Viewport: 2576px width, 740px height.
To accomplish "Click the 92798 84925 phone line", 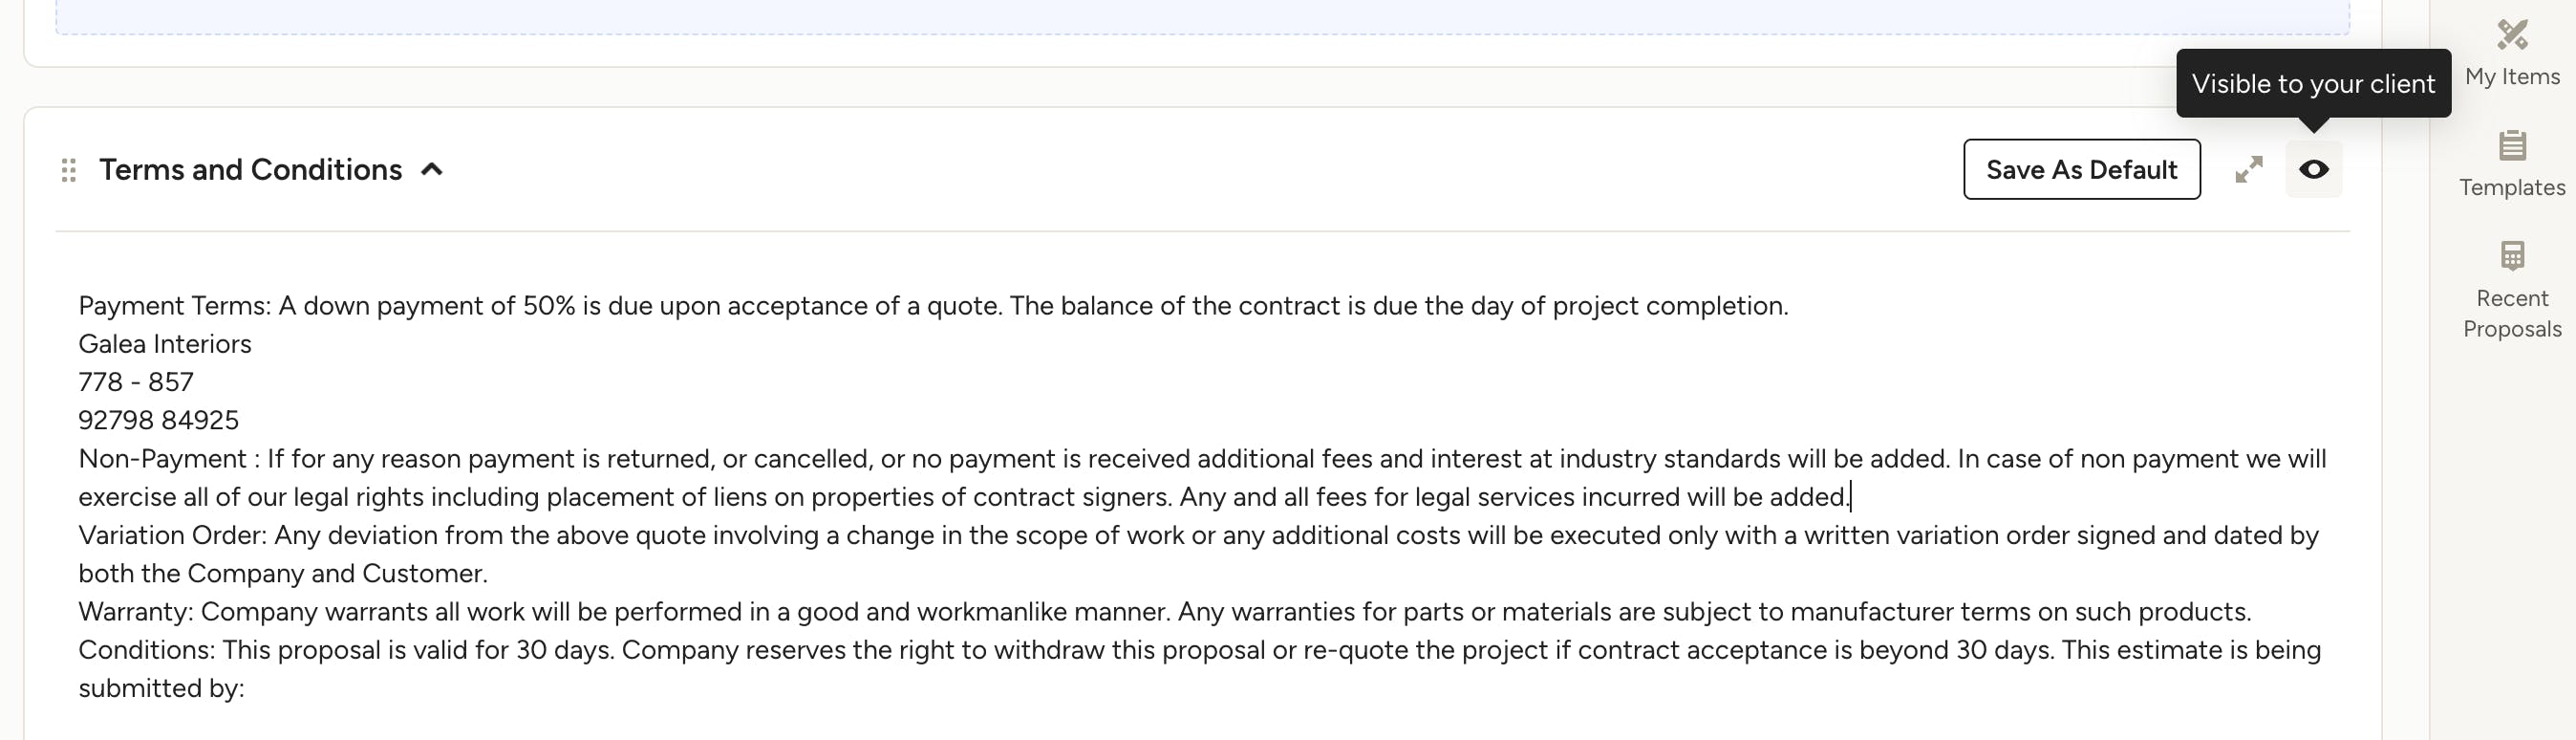I will coord(159,420).
